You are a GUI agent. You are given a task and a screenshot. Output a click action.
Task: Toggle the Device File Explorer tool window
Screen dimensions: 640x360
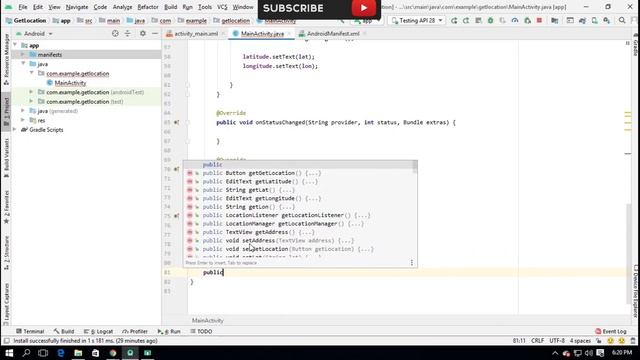click(636, 291)
